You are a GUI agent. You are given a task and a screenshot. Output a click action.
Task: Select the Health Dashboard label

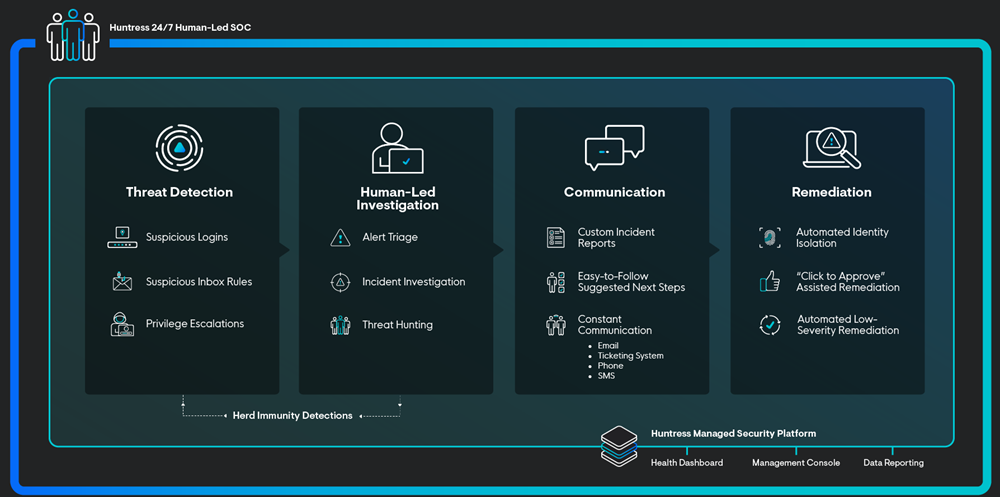pyautogui.click(x=686, y=463)
